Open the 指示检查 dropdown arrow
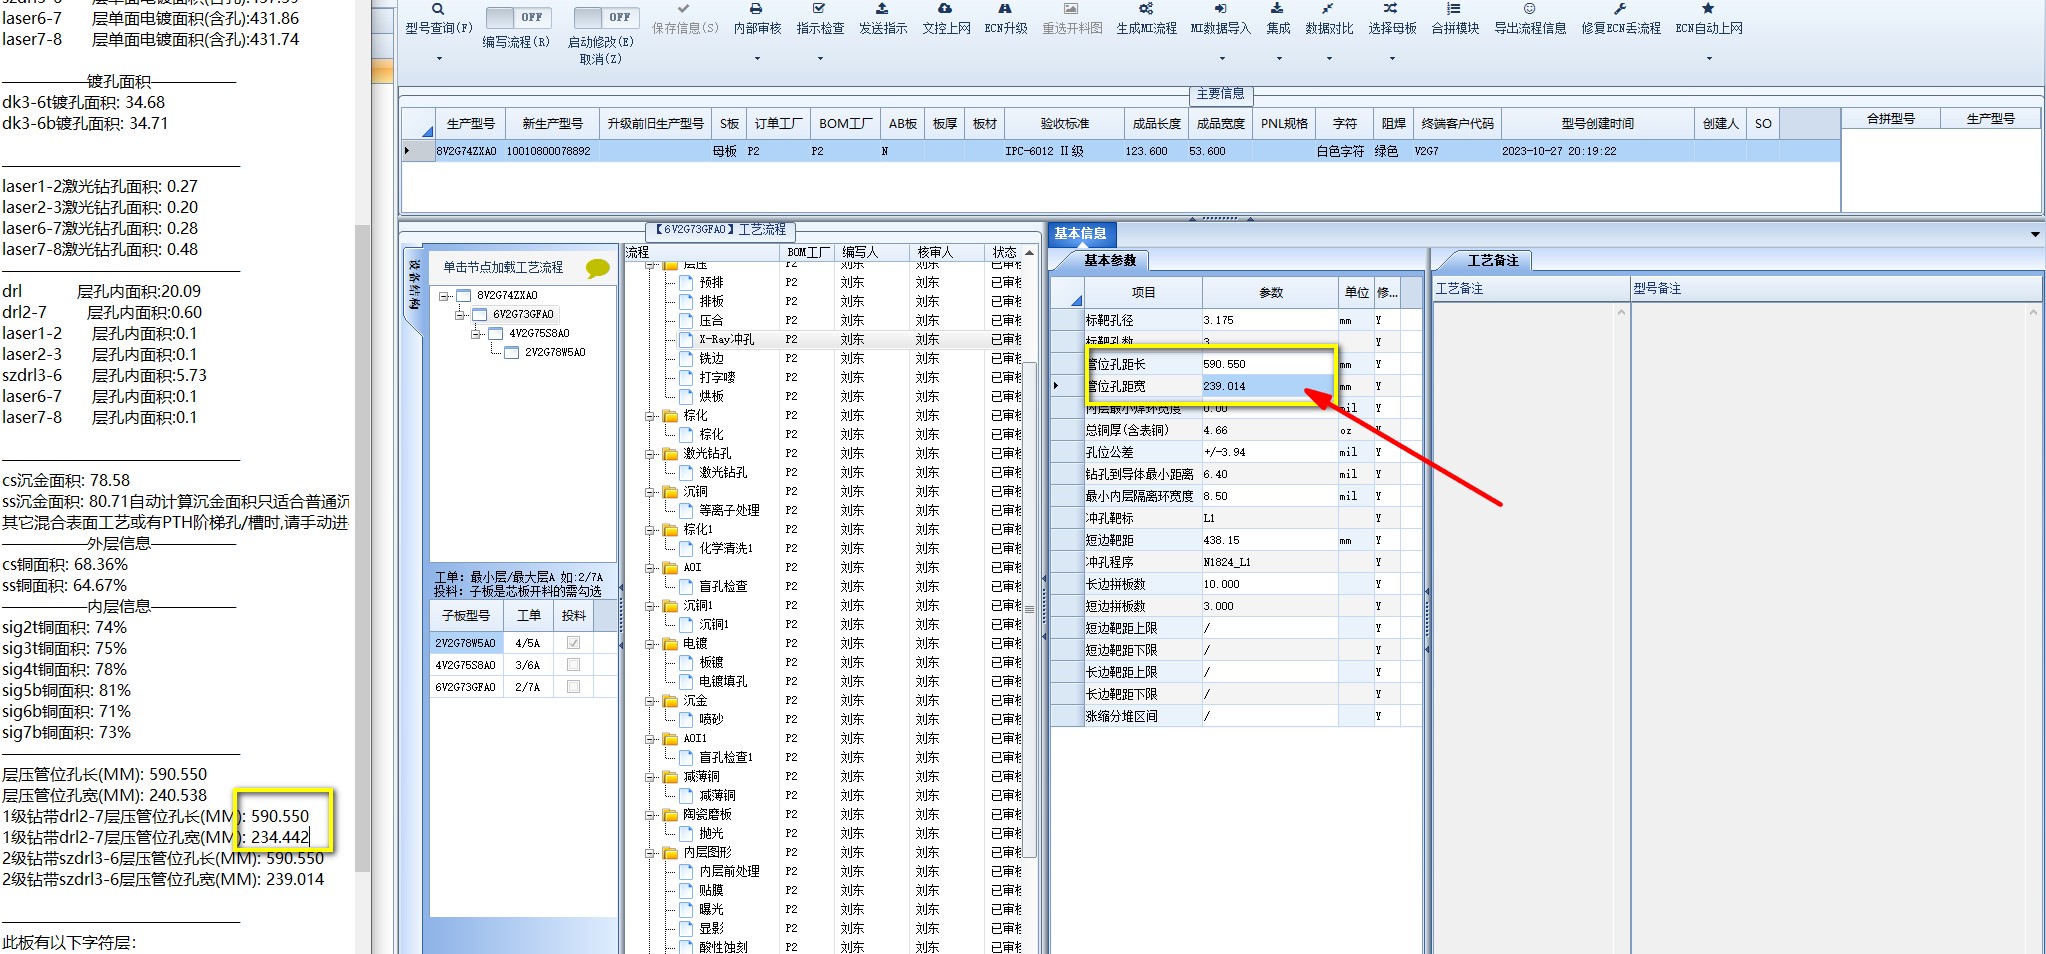 click(820, 58)
